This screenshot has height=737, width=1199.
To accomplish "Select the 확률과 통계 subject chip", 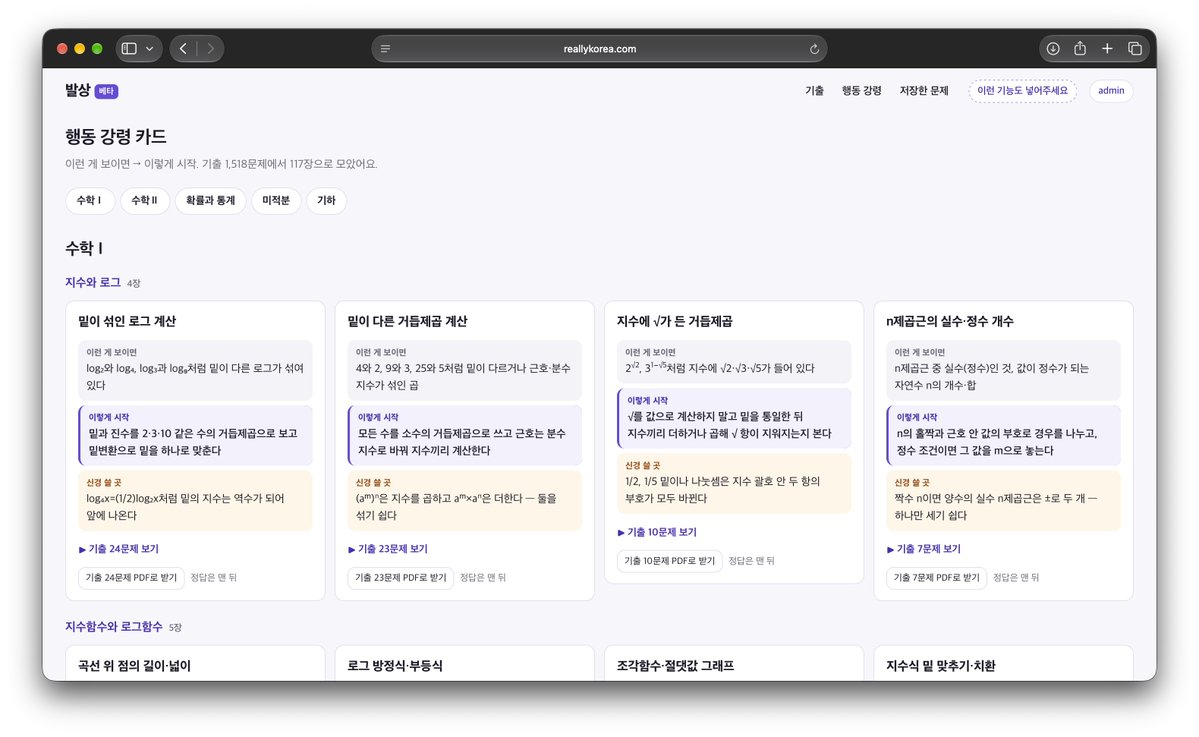I will [210, 200].
